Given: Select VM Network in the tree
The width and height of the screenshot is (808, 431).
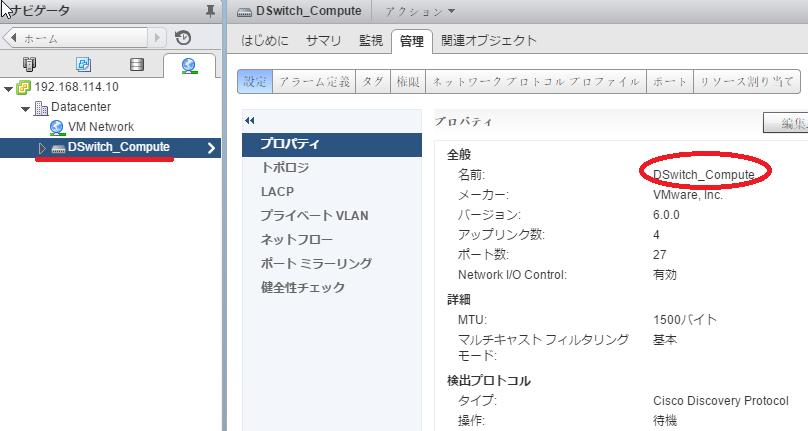Looking at the screenshot, I should click(101, 127).
